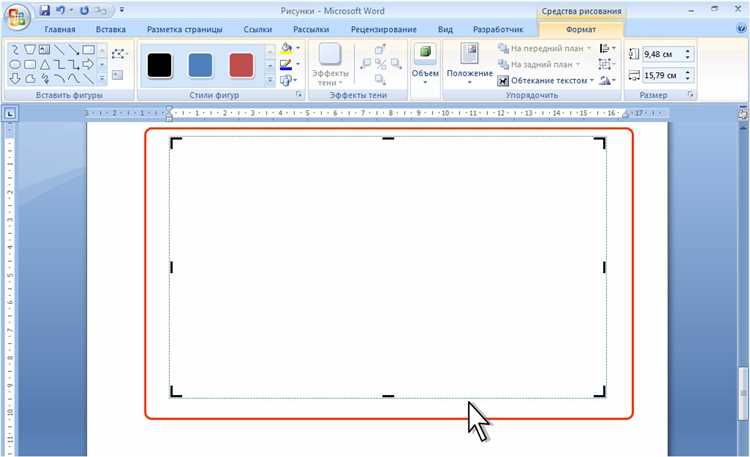Click the top-middle canvas edge handle

click(388, 138)
